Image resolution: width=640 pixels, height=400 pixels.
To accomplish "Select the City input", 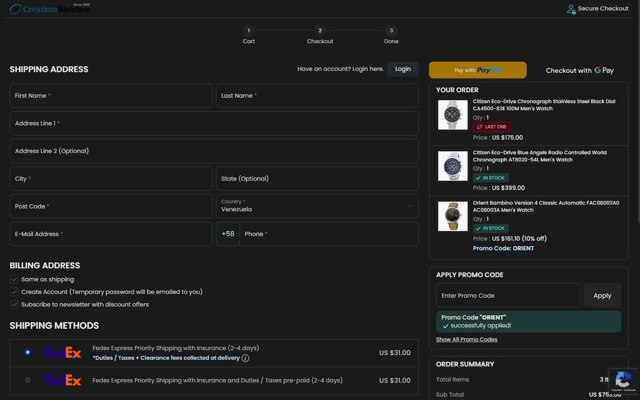I will (x=111, y=178).
